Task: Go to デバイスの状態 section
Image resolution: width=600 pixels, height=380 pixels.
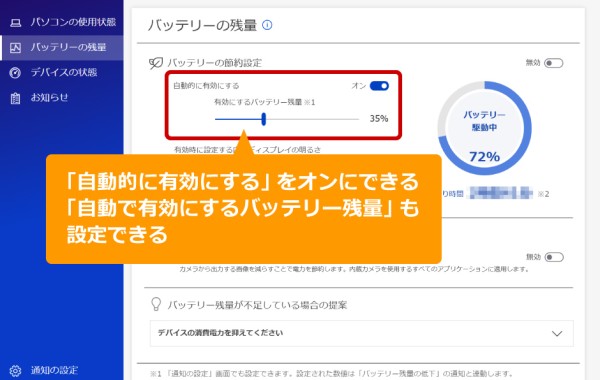Action: tap(62, 72)
